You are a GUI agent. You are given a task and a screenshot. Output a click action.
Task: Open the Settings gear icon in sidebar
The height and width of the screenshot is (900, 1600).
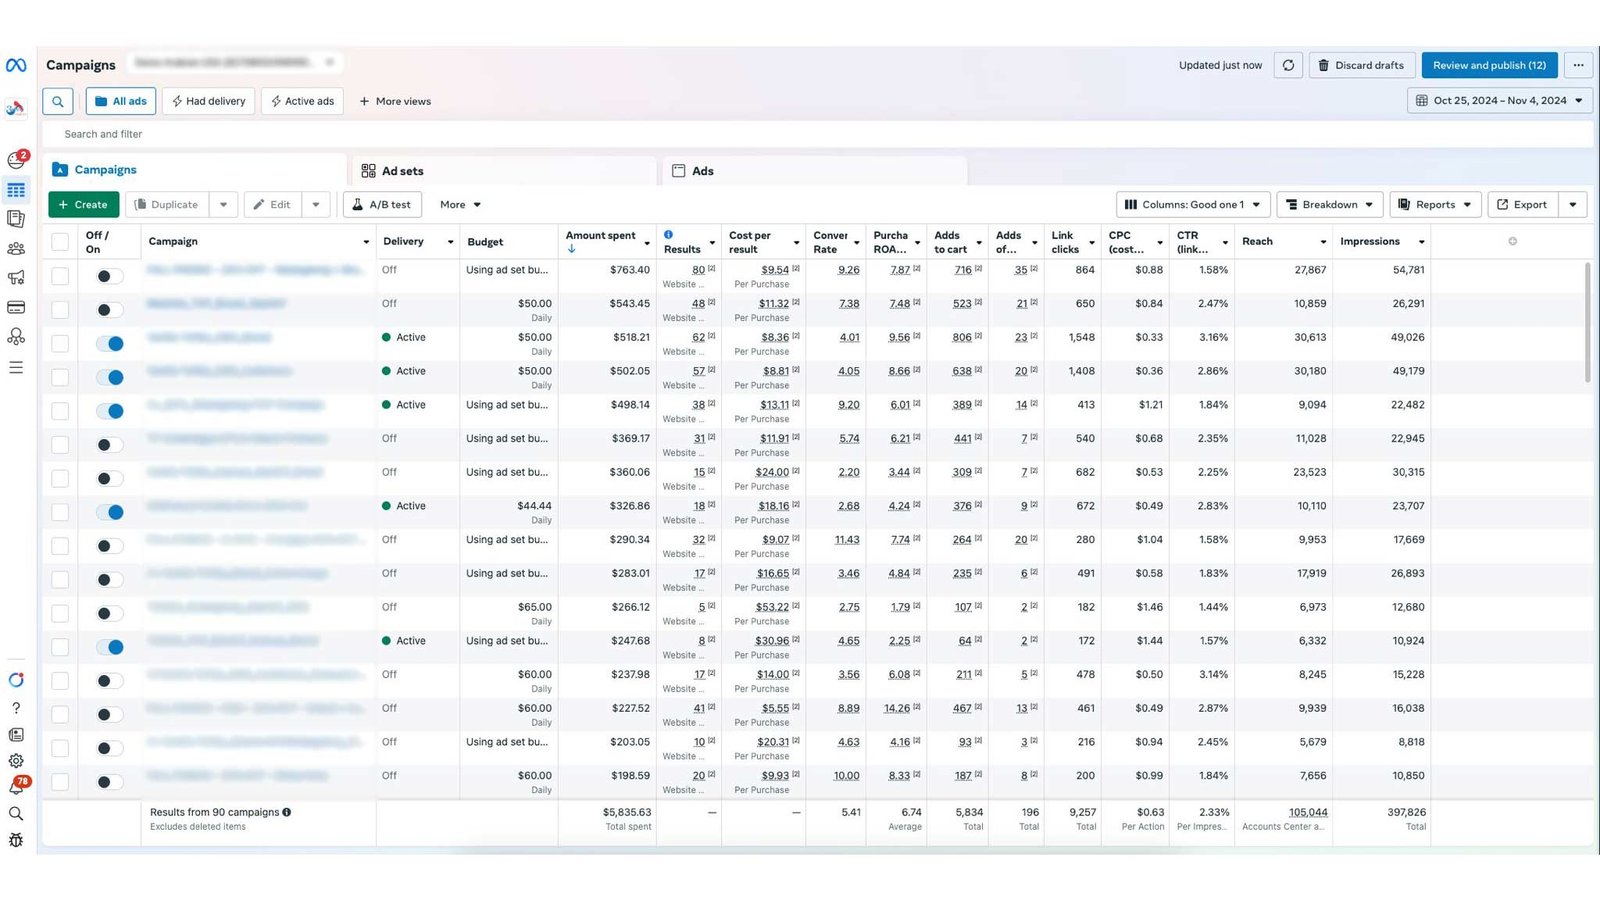tap(16, 761)
